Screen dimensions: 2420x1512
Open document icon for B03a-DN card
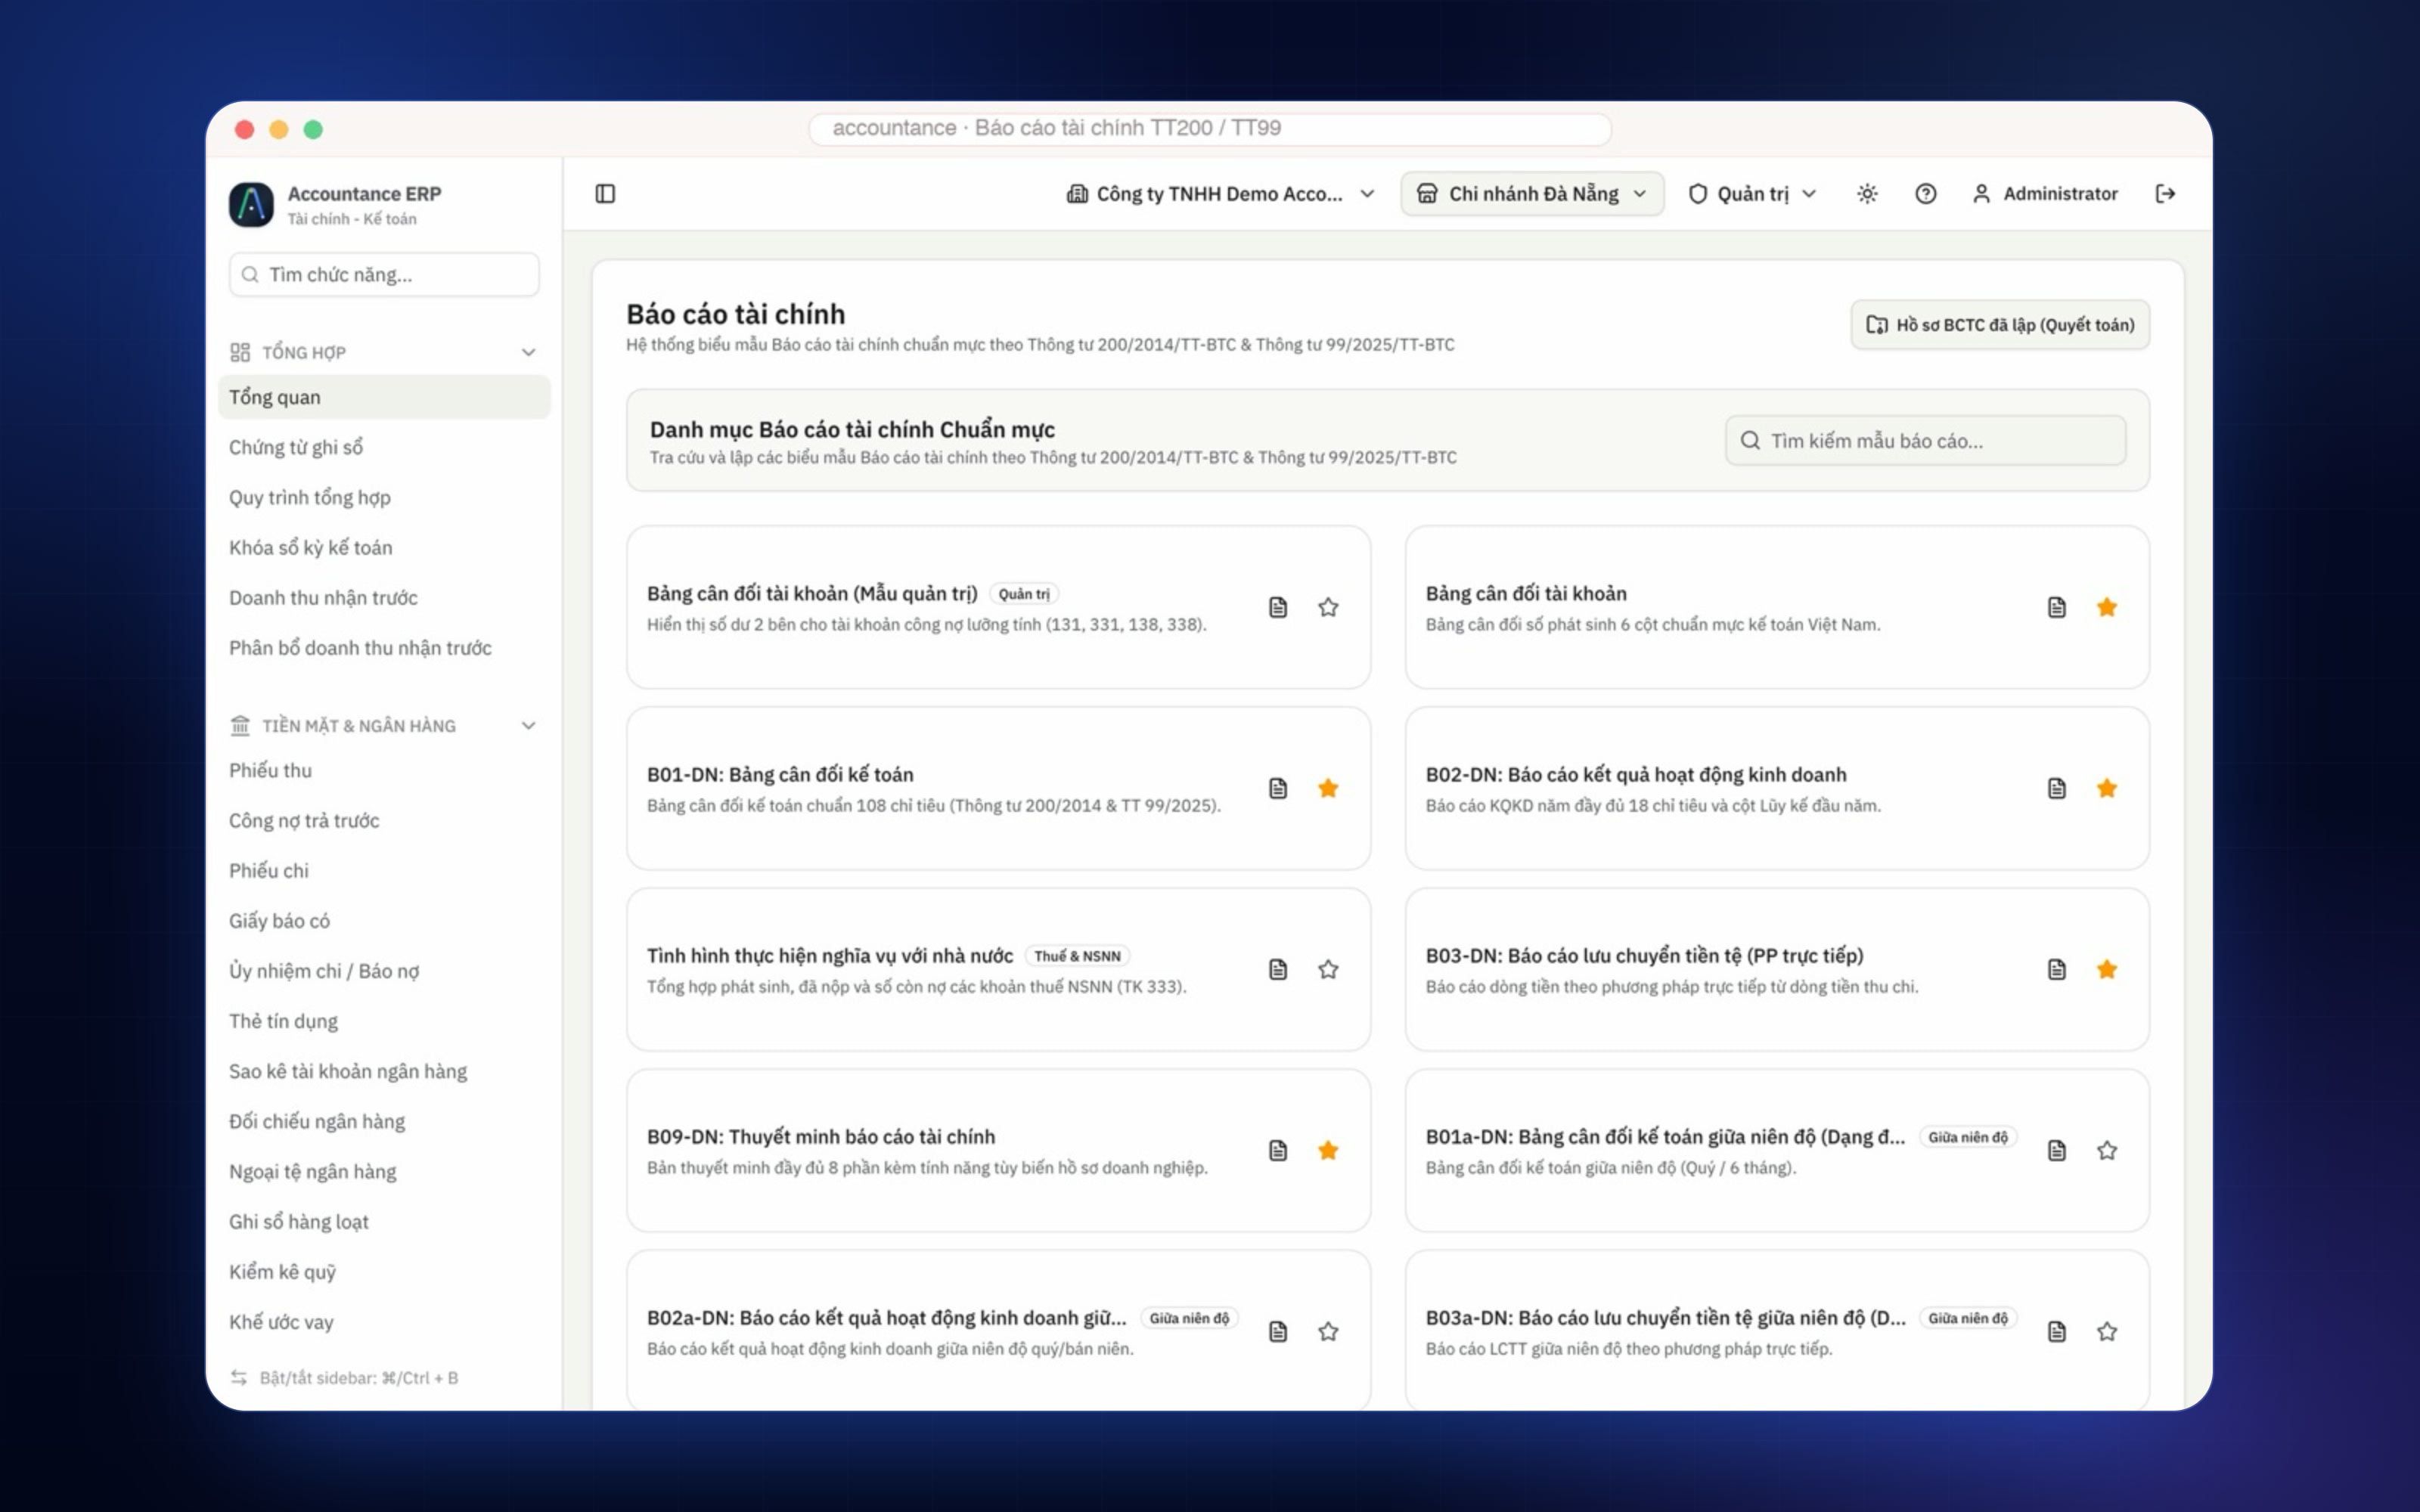click(x=2057, y=1331)
